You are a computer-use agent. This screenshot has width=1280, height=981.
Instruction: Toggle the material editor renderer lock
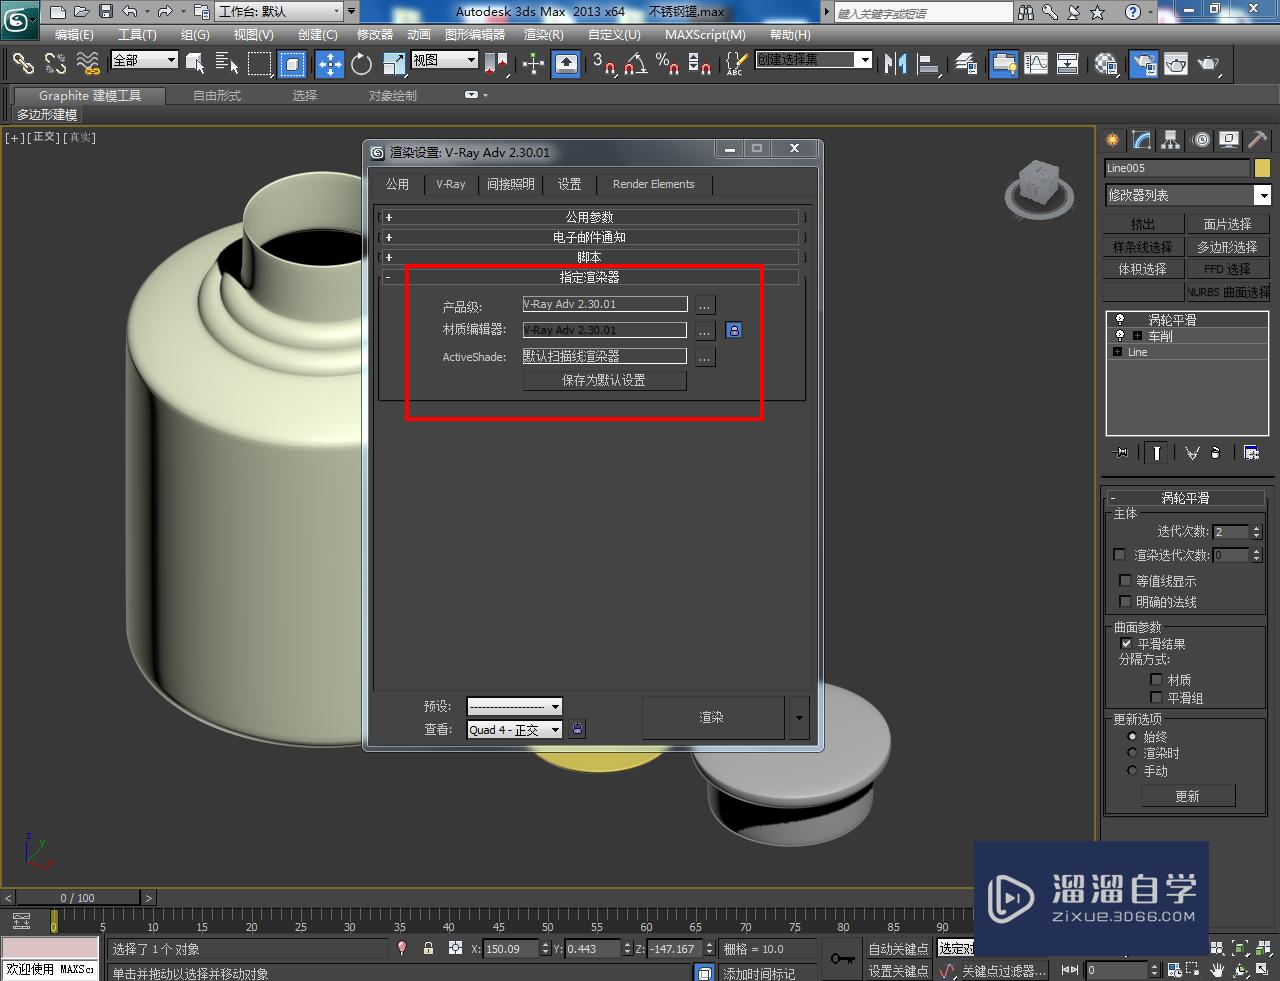click(x=733, y=330)
